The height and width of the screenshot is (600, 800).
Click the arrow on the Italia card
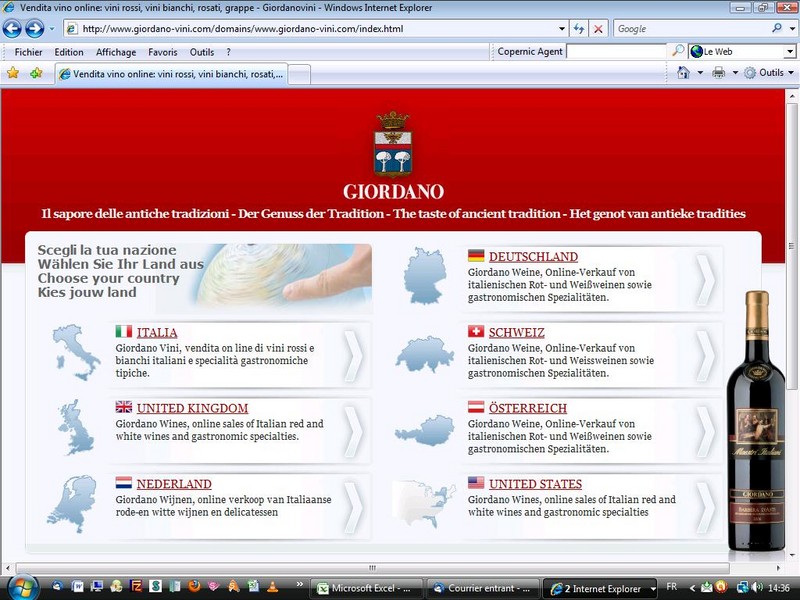[x=353, y=356]
